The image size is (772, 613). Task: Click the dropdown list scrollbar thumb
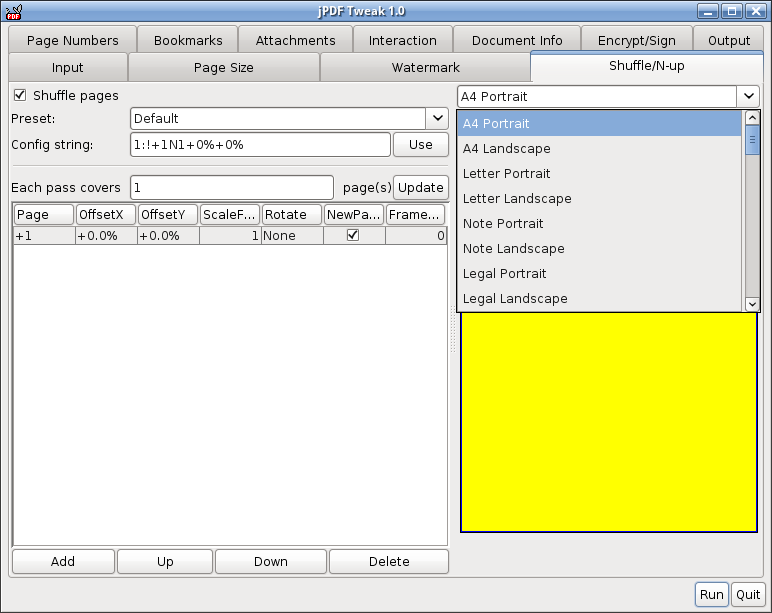coord(752,140)
